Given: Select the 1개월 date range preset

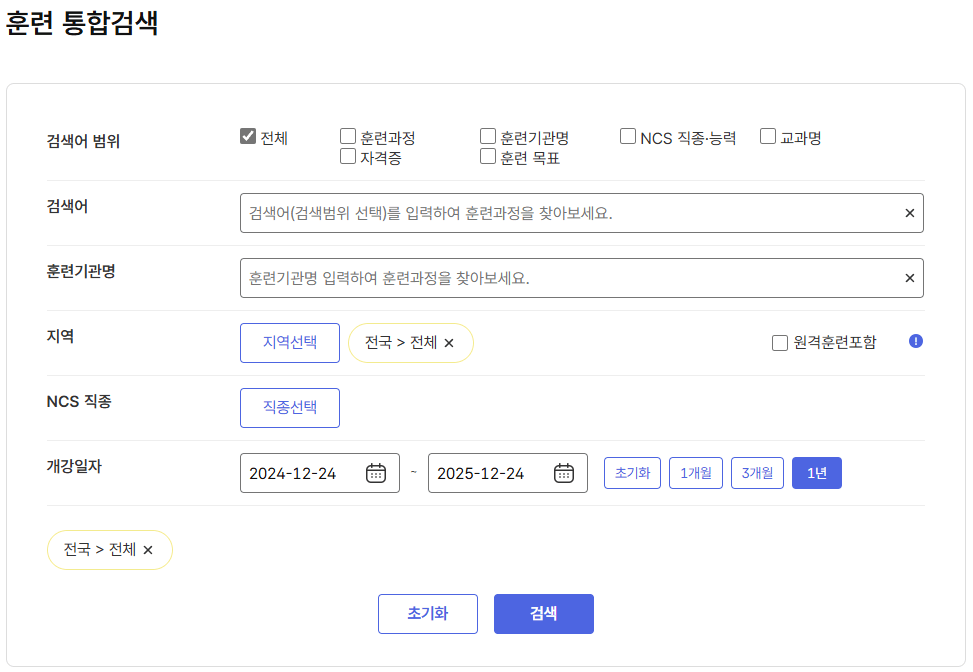Looking at the screenshot, I should (x=695, y=472).
